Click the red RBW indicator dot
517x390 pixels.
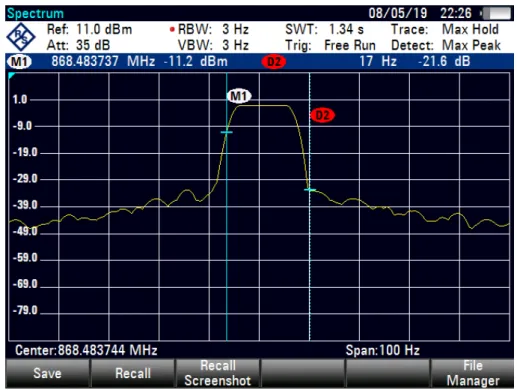pyautogui.click(x=172, y=30)
